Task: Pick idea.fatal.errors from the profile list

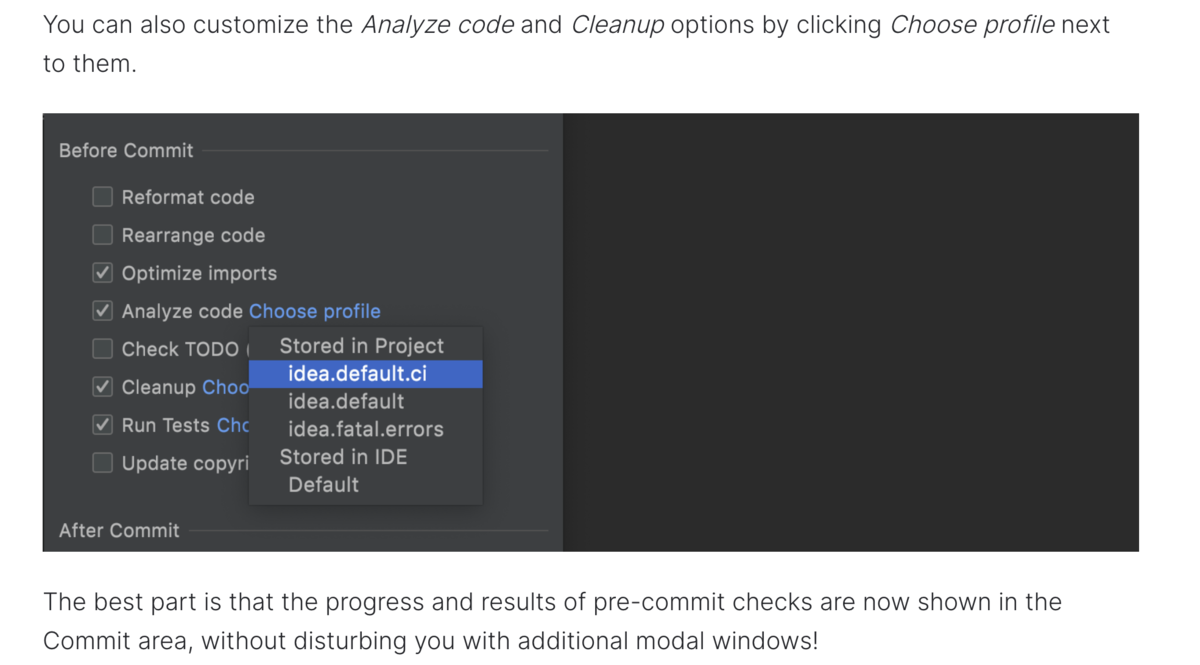Action: [x=365, y=429]
